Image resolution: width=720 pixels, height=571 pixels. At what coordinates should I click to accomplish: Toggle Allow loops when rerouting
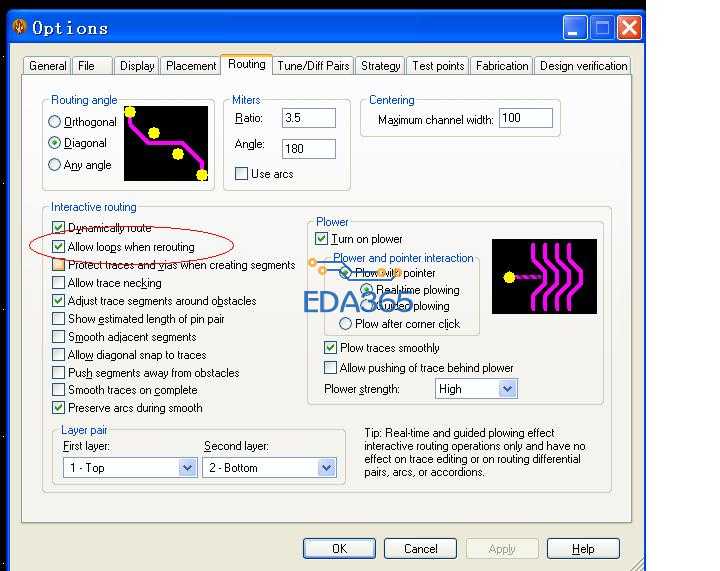(58, 247)
